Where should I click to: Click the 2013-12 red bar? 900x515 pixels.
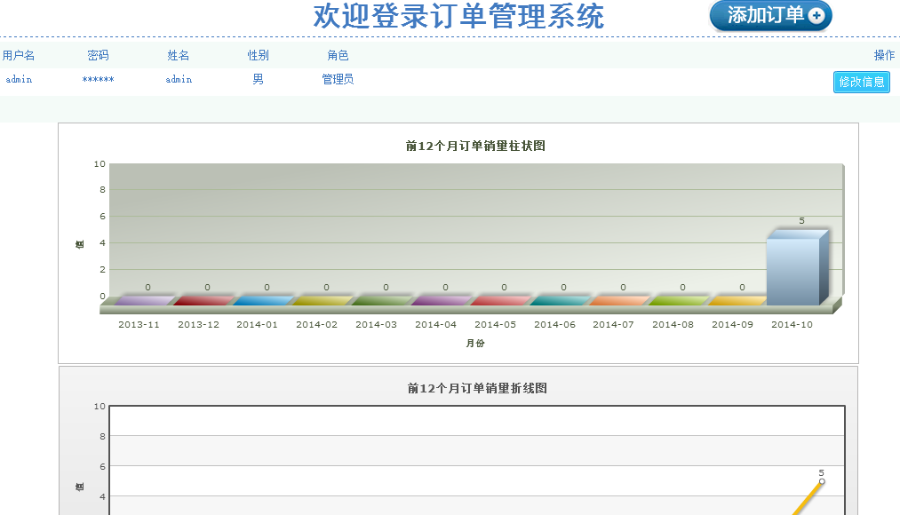(203, 300)
